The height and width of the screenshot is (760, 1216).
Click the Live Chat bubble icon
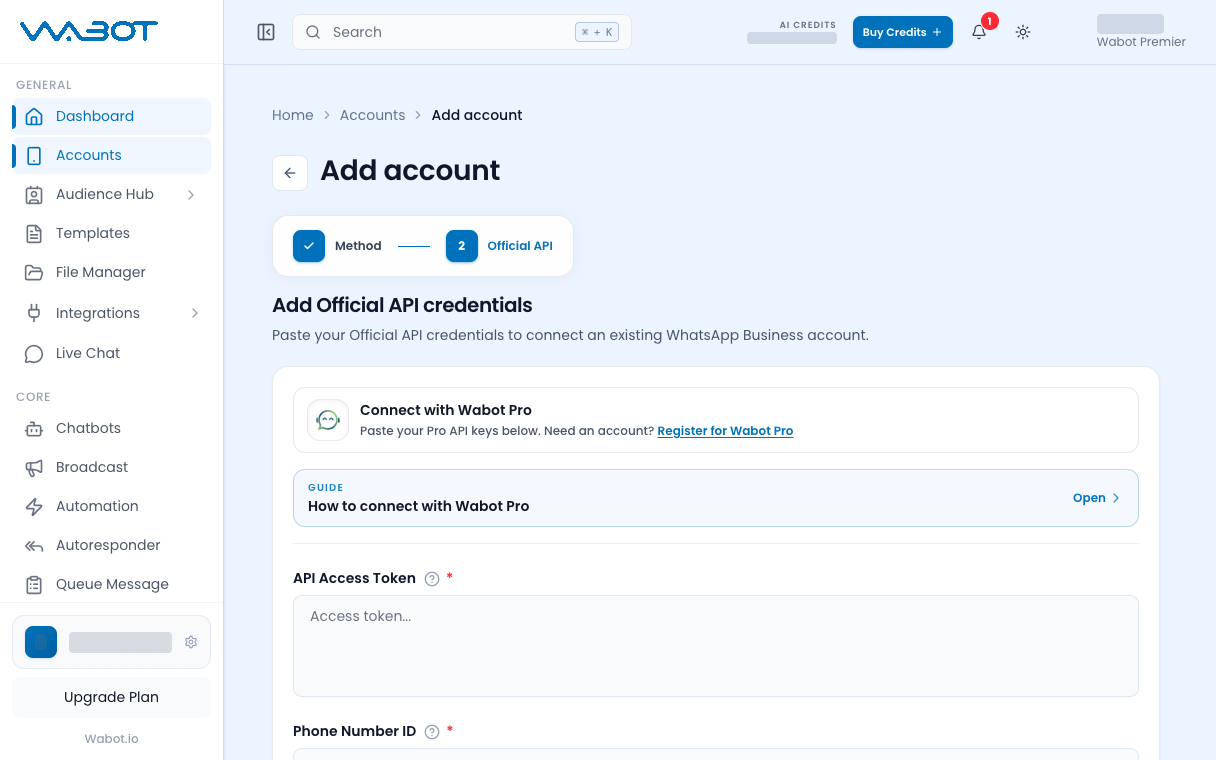click(x=34, y=353)
